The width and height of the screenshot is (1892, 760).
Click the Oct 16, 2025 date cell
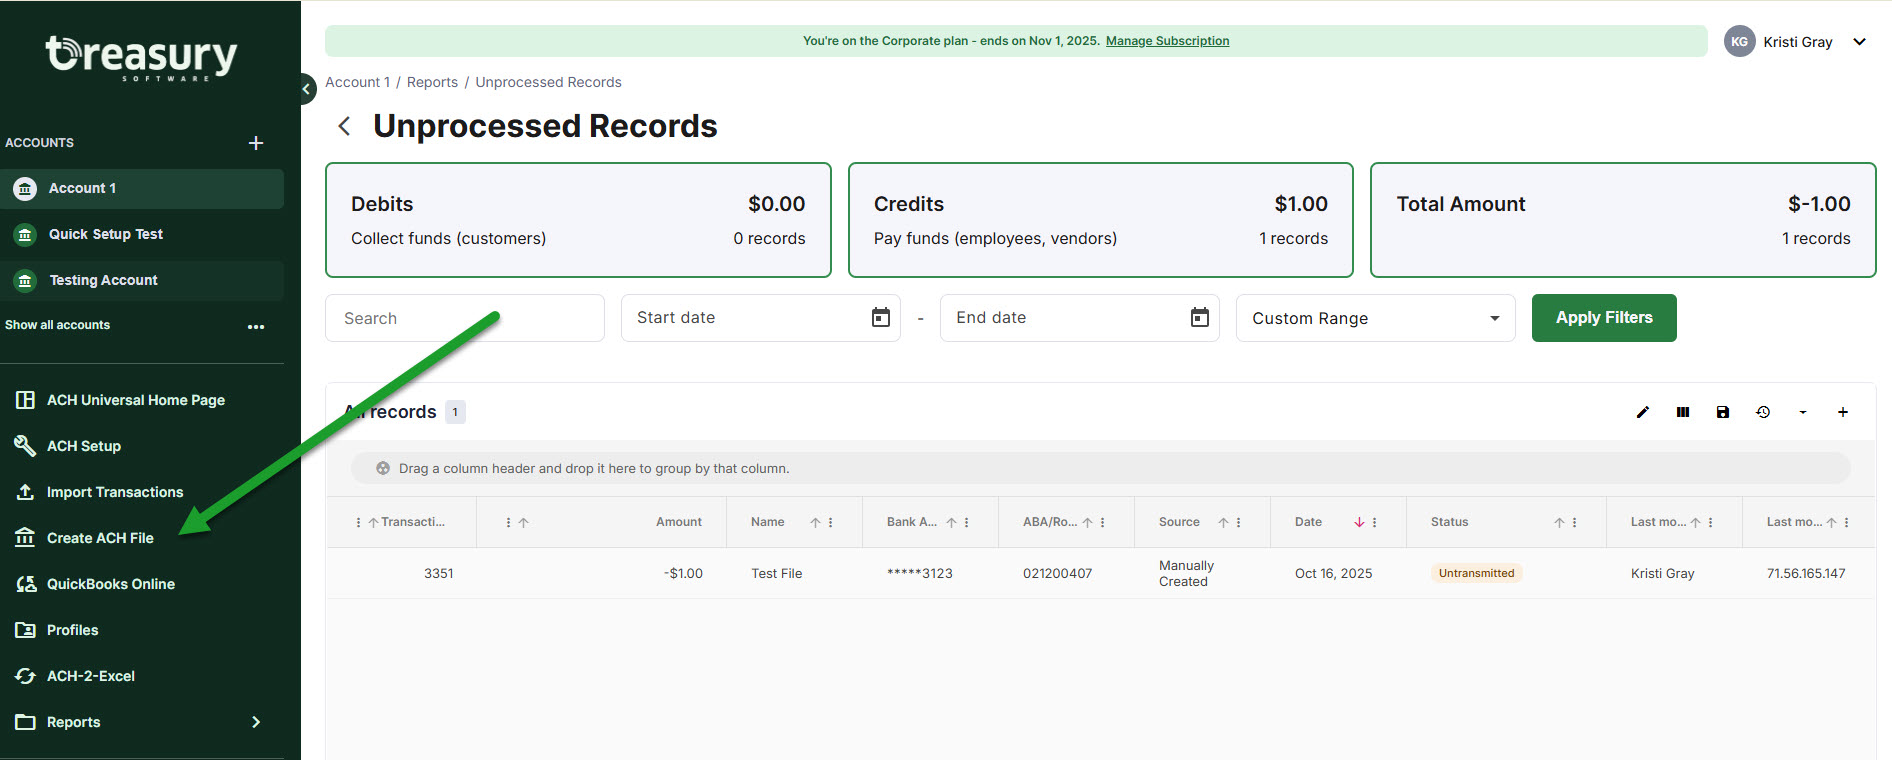(1334, 574)
